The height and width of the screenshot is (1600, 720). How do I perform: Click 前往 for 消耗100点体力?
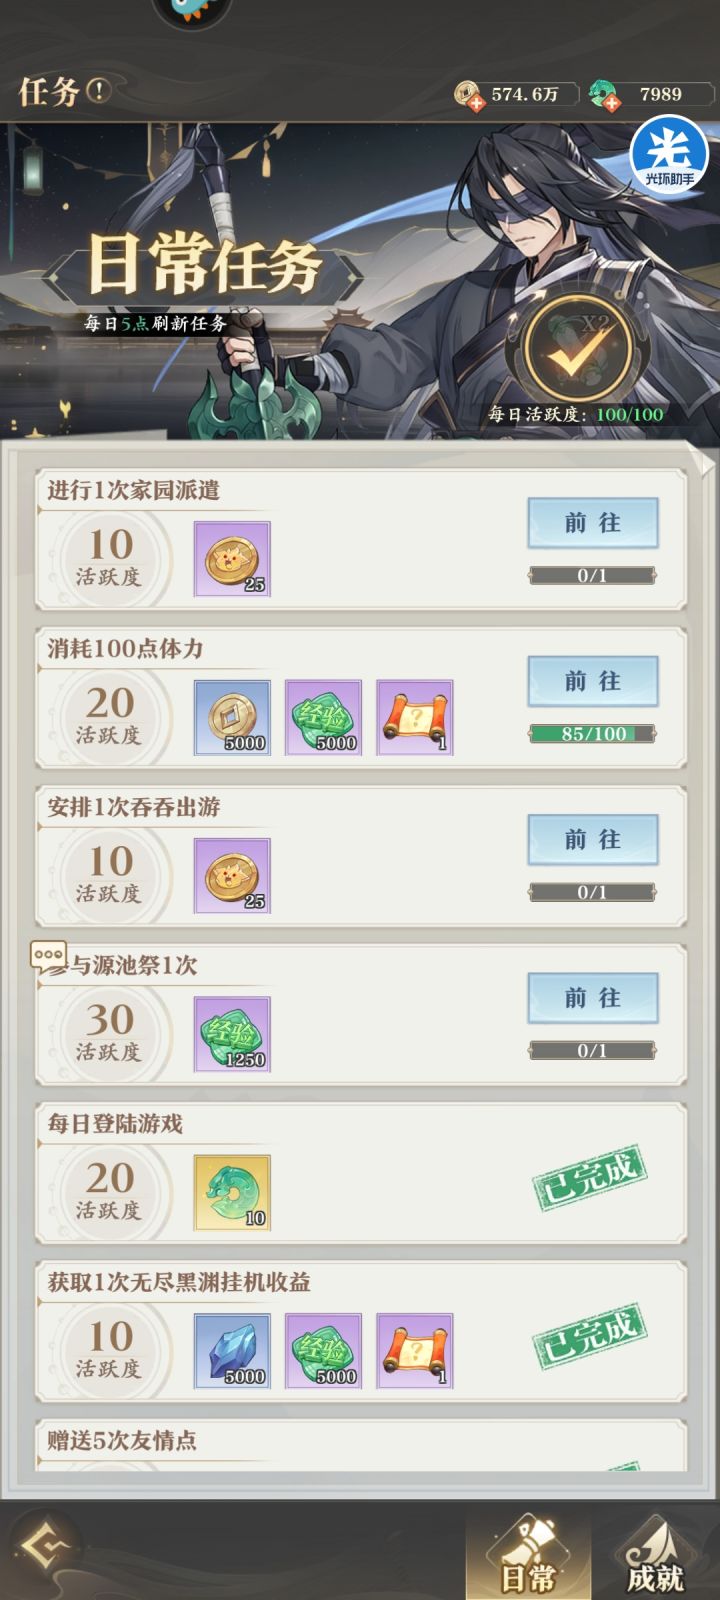pos(593,681)
